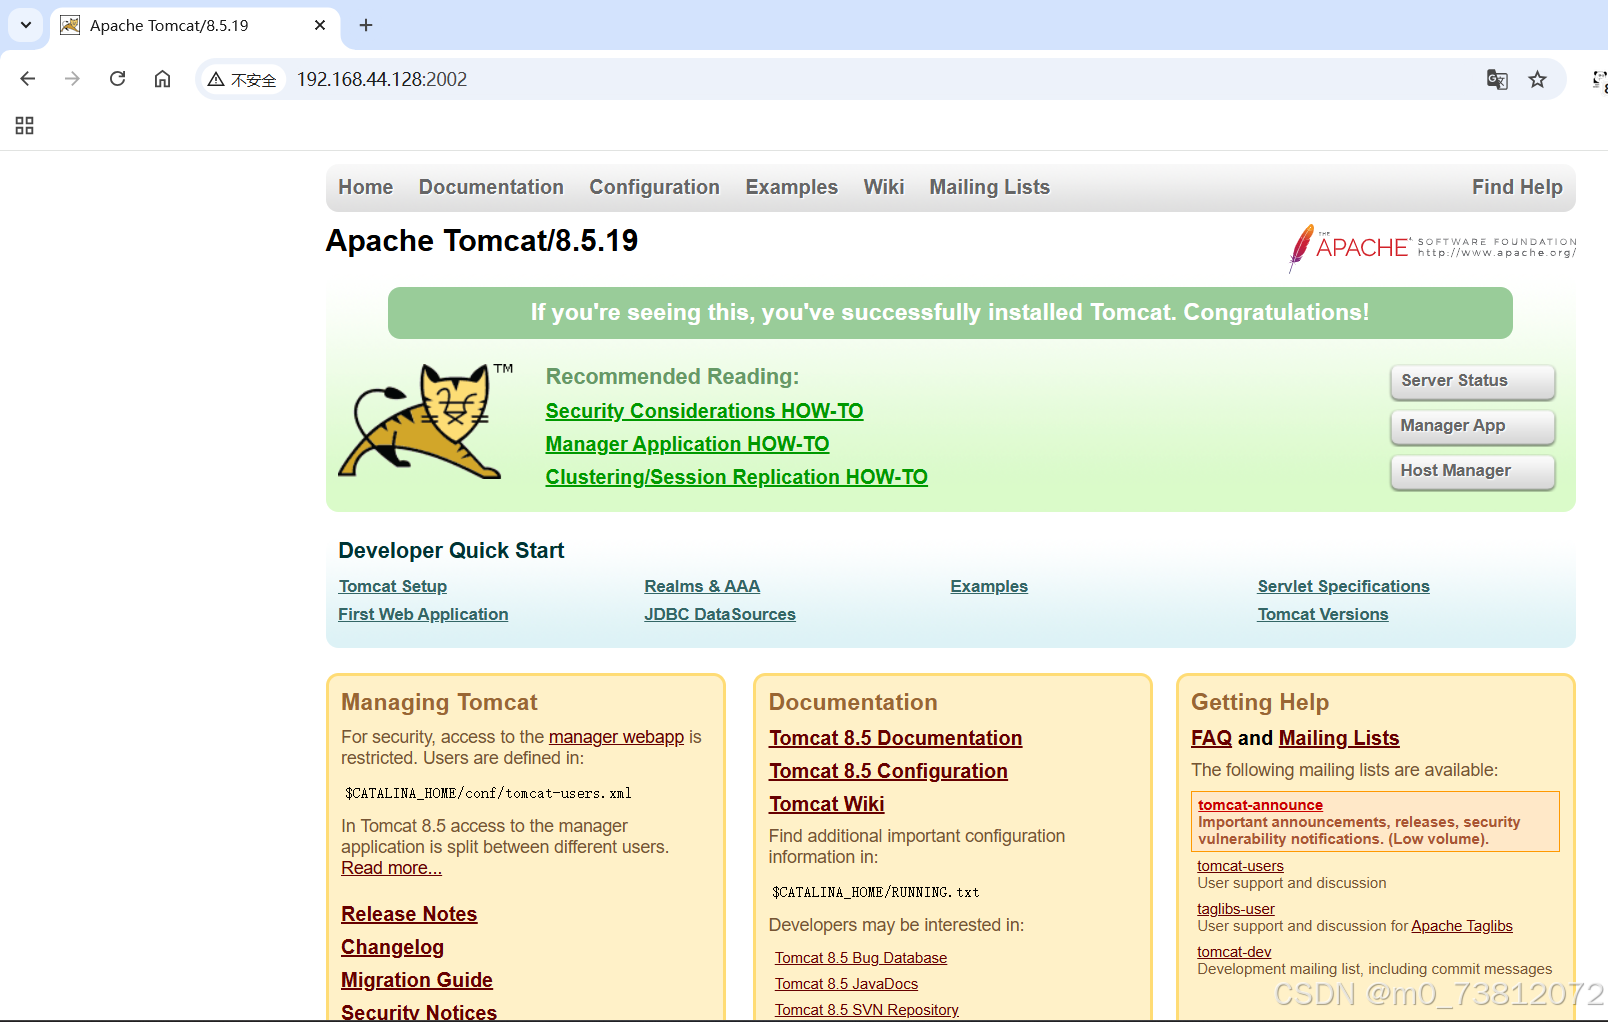Open the Mailing Lists link under Getting Help
This screenshot has width=1608, height=1022.
tap(1339, 738)
